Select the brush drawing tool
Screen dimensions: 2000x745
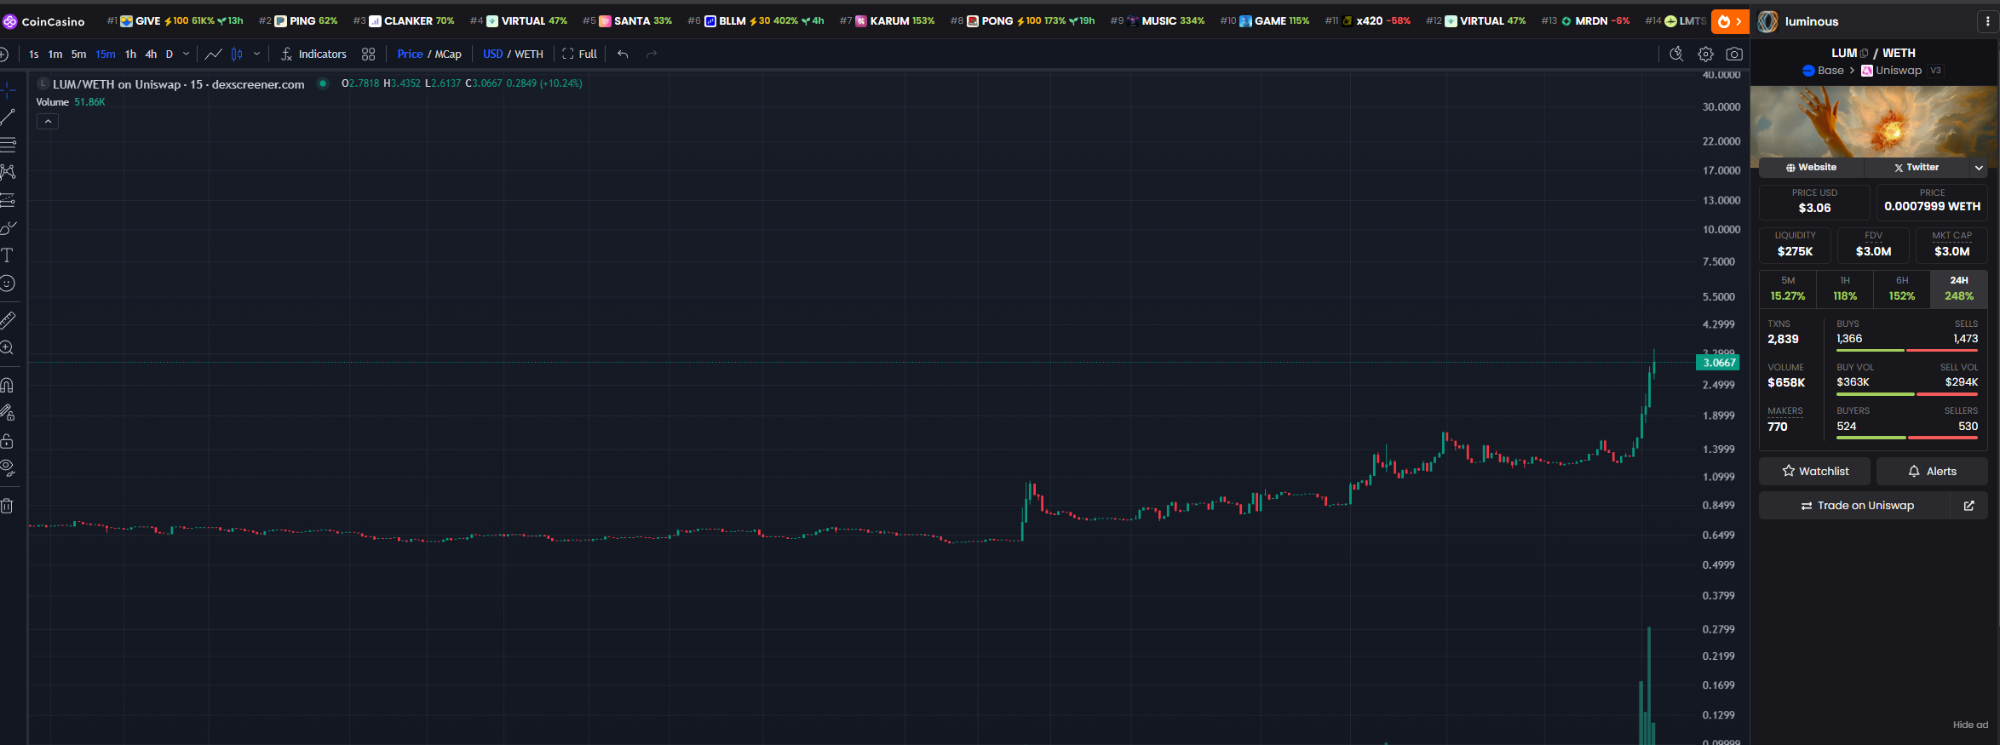click(x=8, y=228)
